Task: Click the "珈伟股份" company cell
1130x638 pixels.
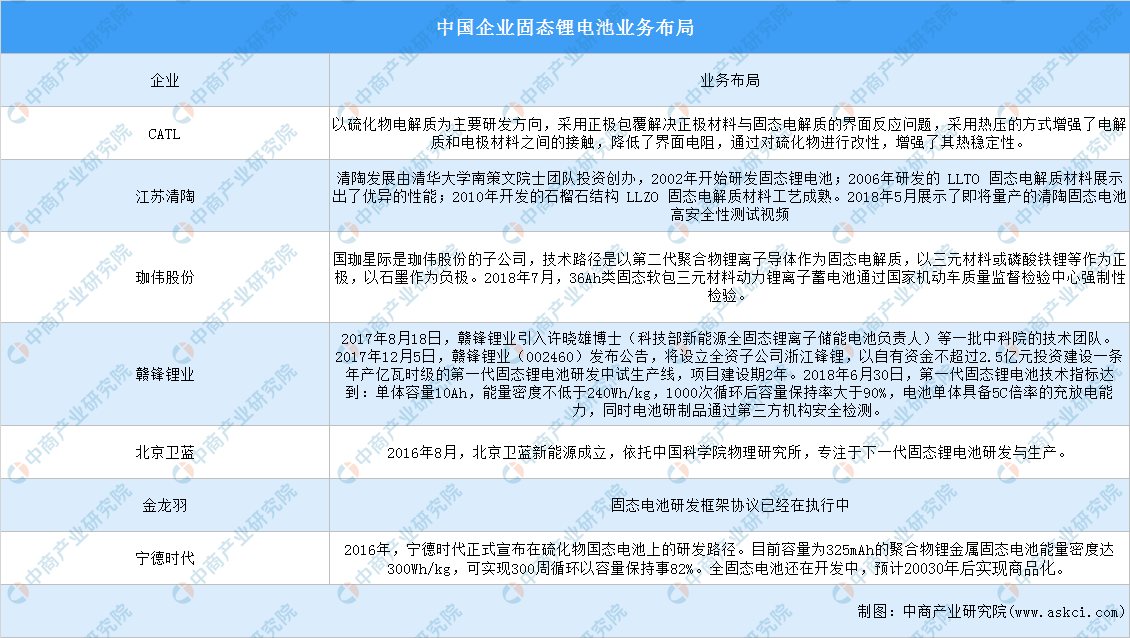Action: tap(165, 277)
